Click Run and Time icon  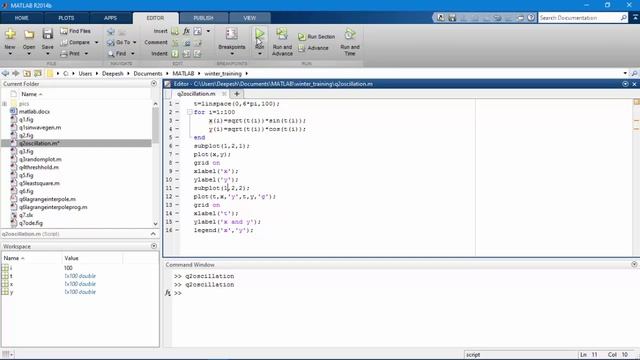(350, 34)
